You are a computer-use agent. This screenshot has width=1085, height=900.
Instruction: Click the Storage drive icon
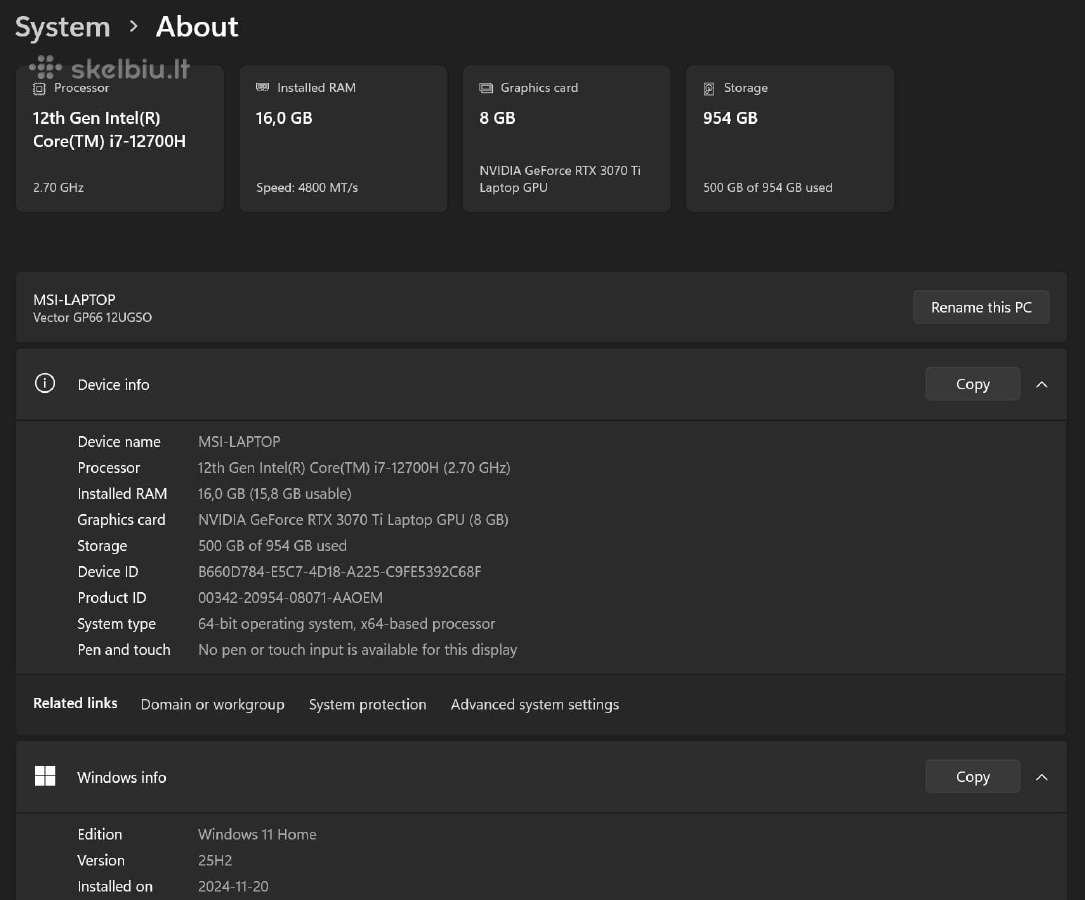[x=709, y=89]
